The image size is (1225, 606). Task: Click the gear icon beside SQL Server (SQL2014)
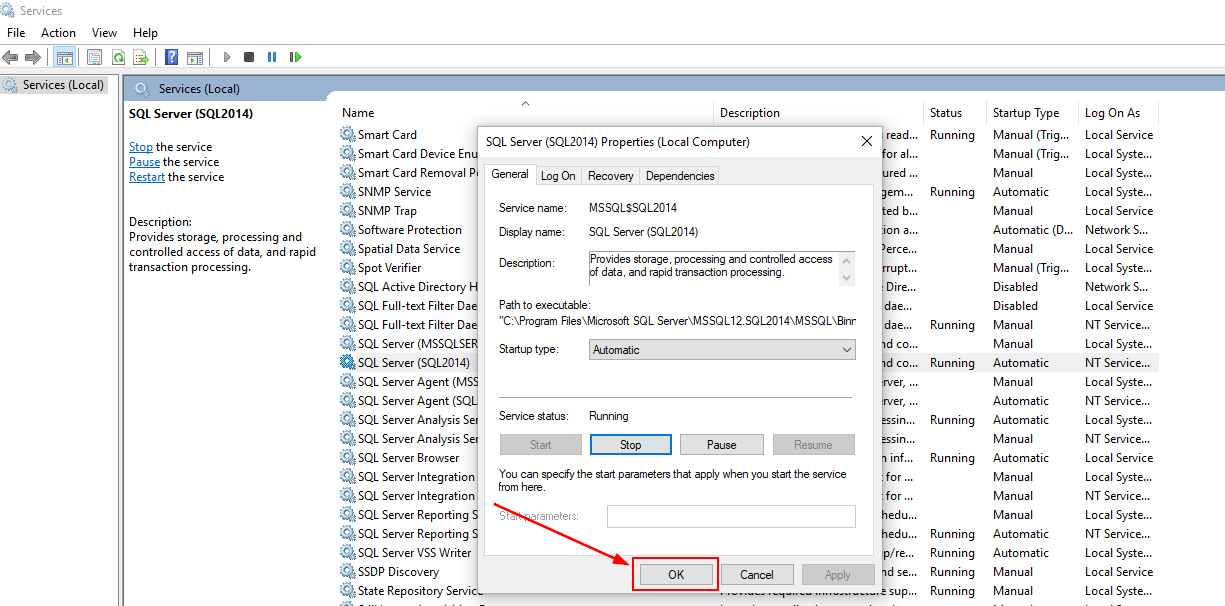click(348, 362)
